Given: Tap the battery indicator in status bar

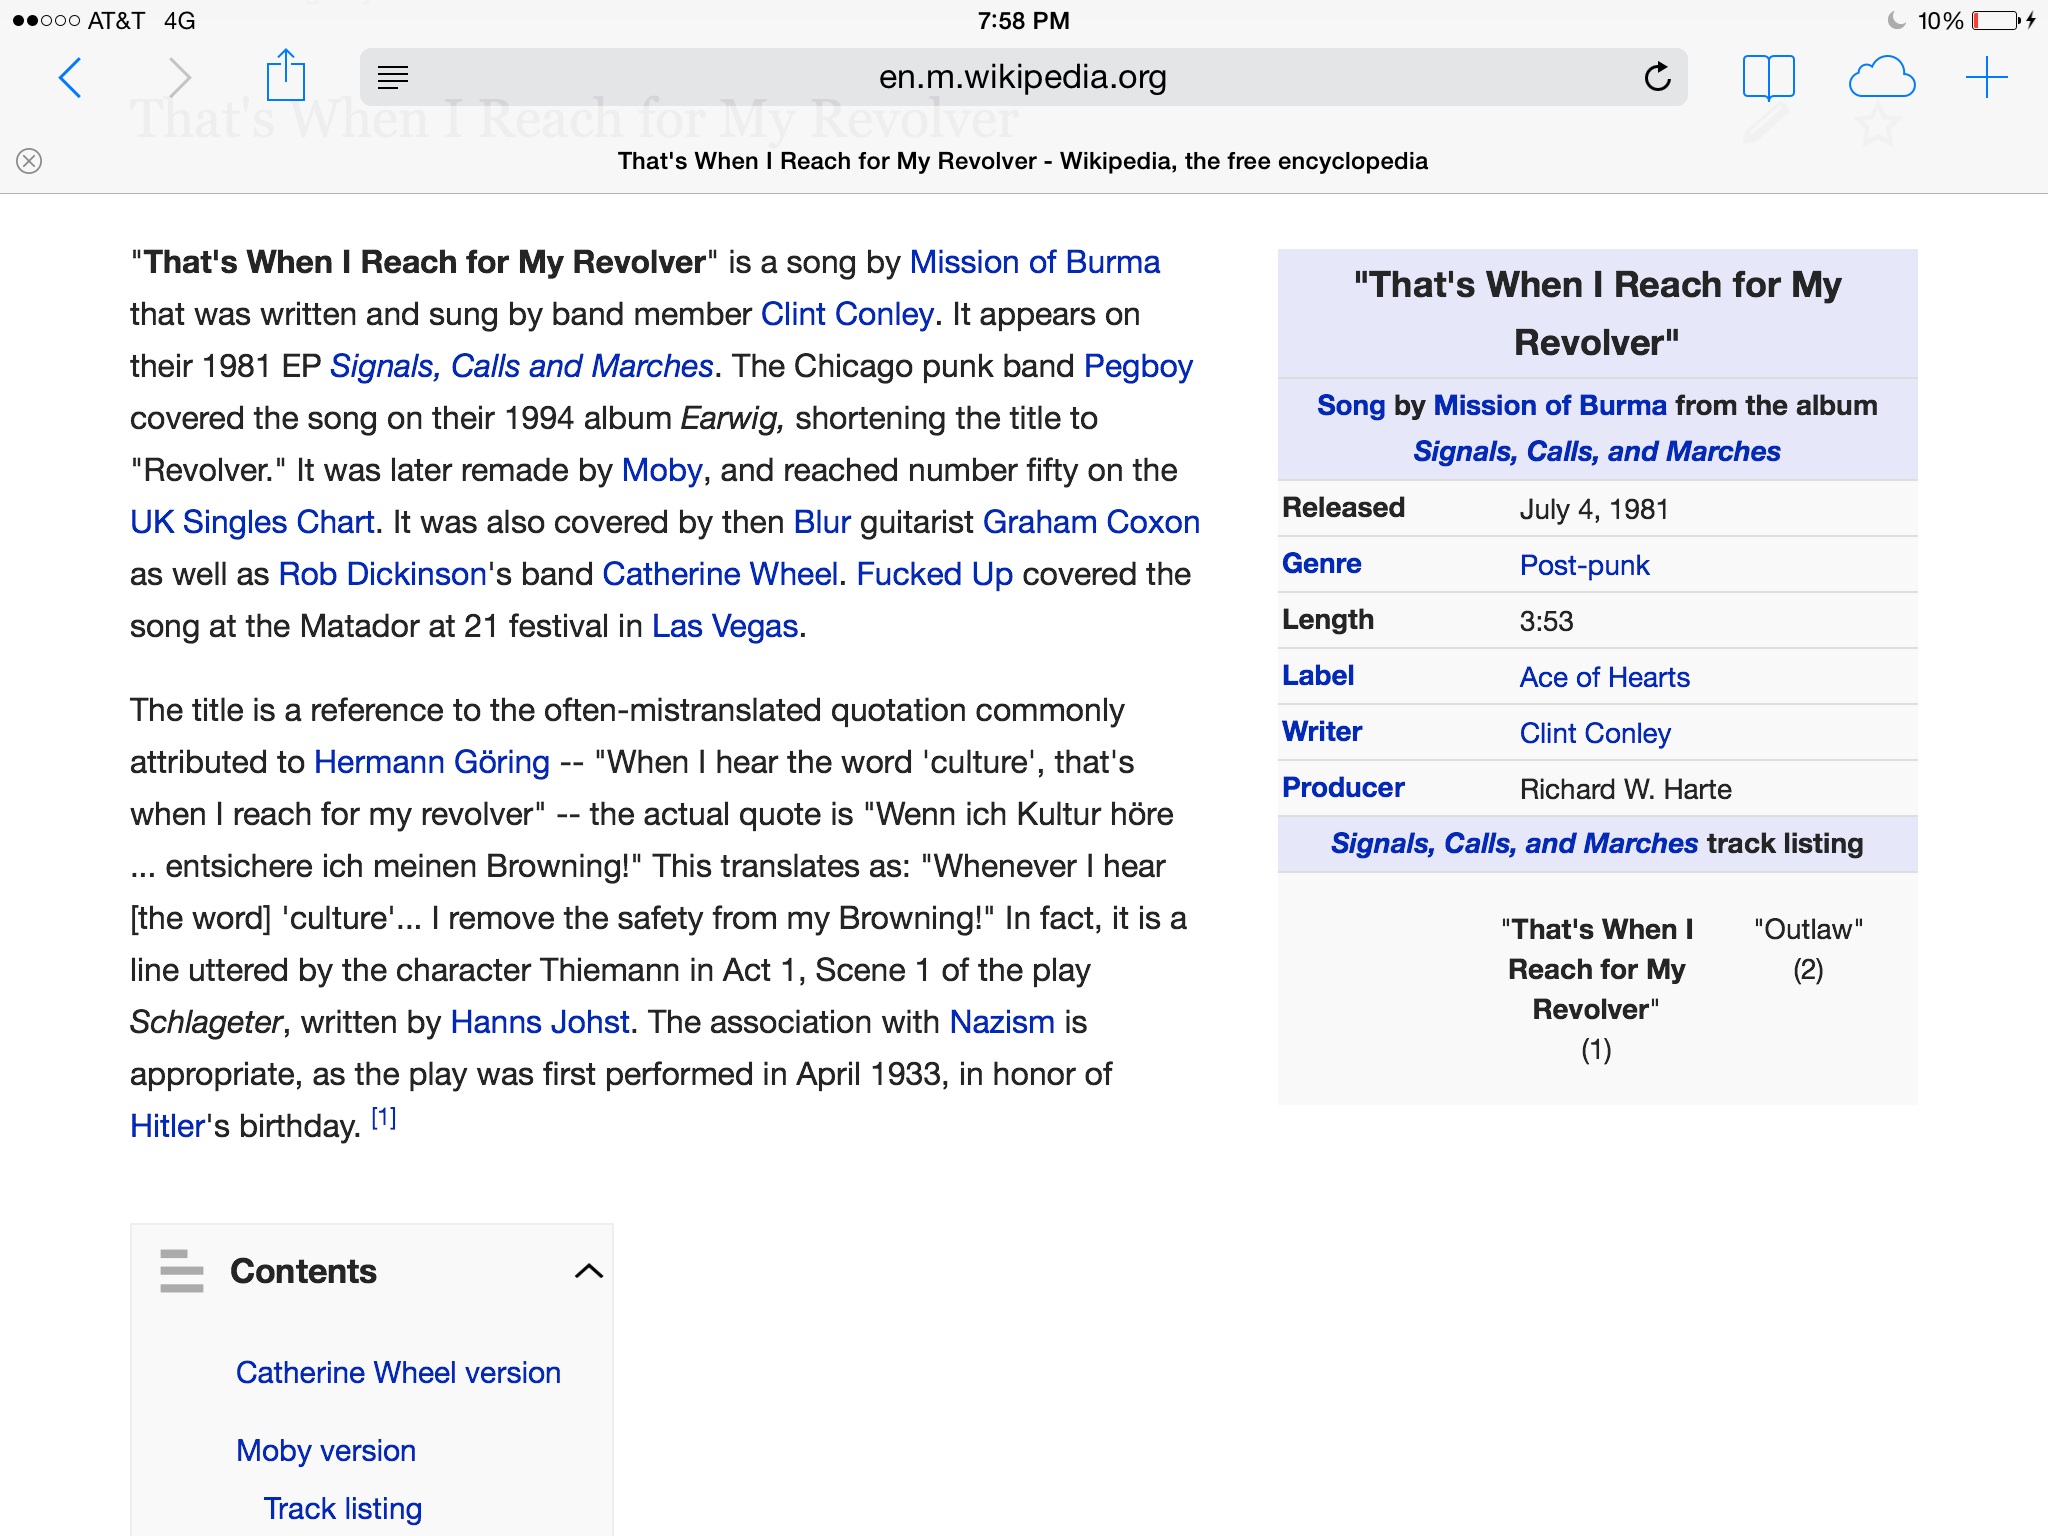Looking at the screenshot, I should click(1997, 20).
